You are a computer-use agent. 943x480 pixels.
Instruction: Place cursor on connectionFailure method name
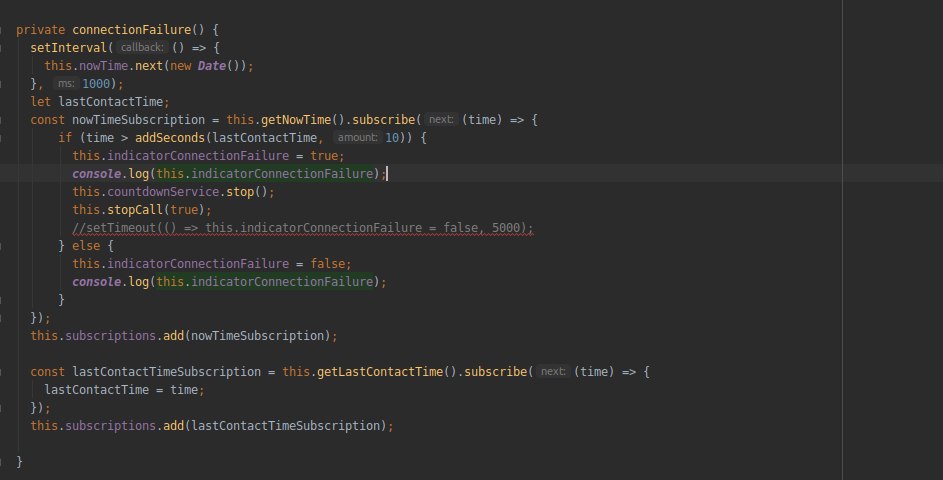(132, 29)
